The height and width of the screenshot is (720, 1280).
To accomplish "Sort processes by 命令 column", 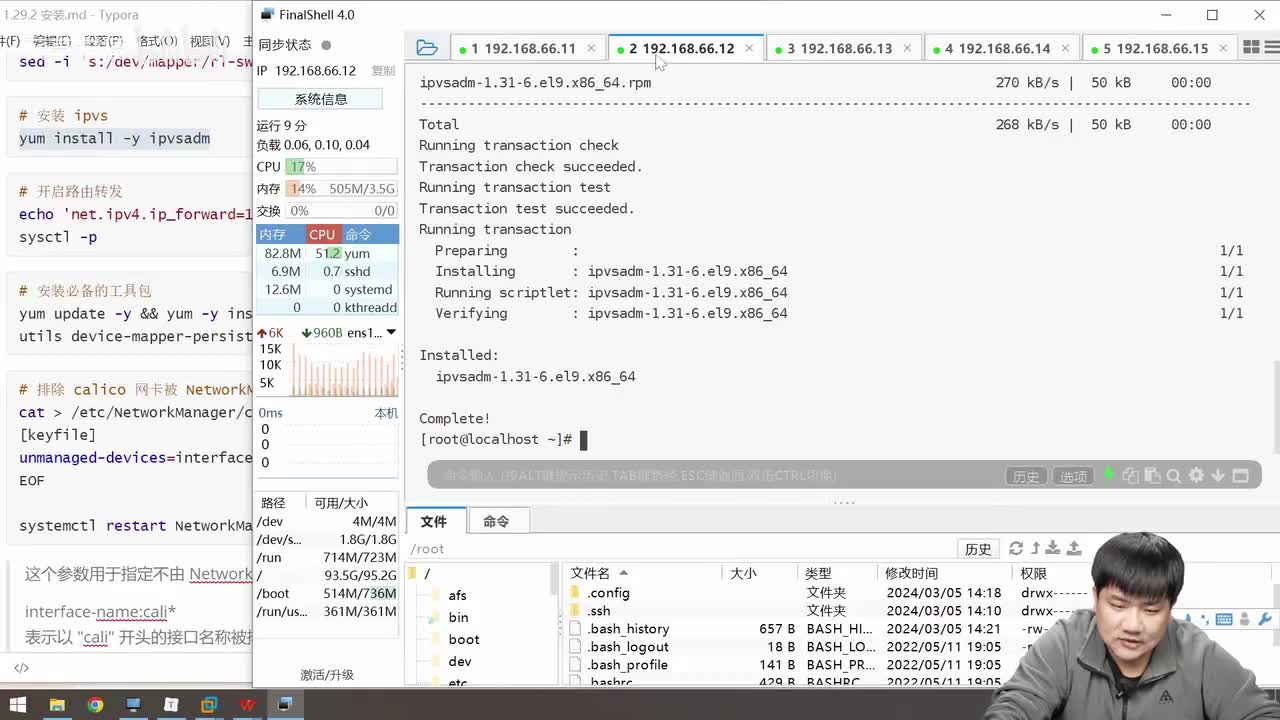I will [369, 234].
